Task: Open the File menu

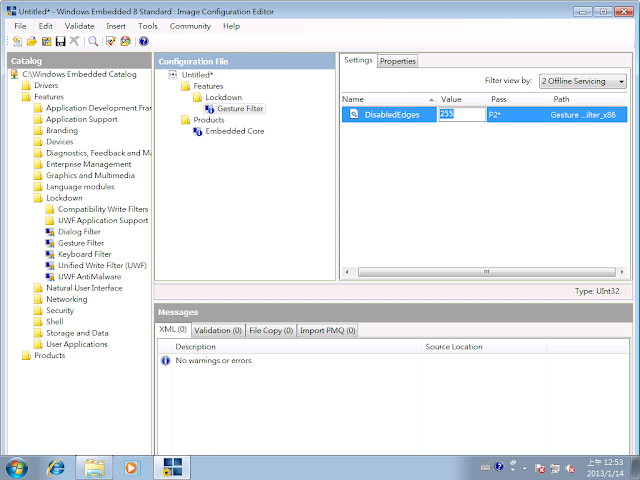Action: [20, 26]
